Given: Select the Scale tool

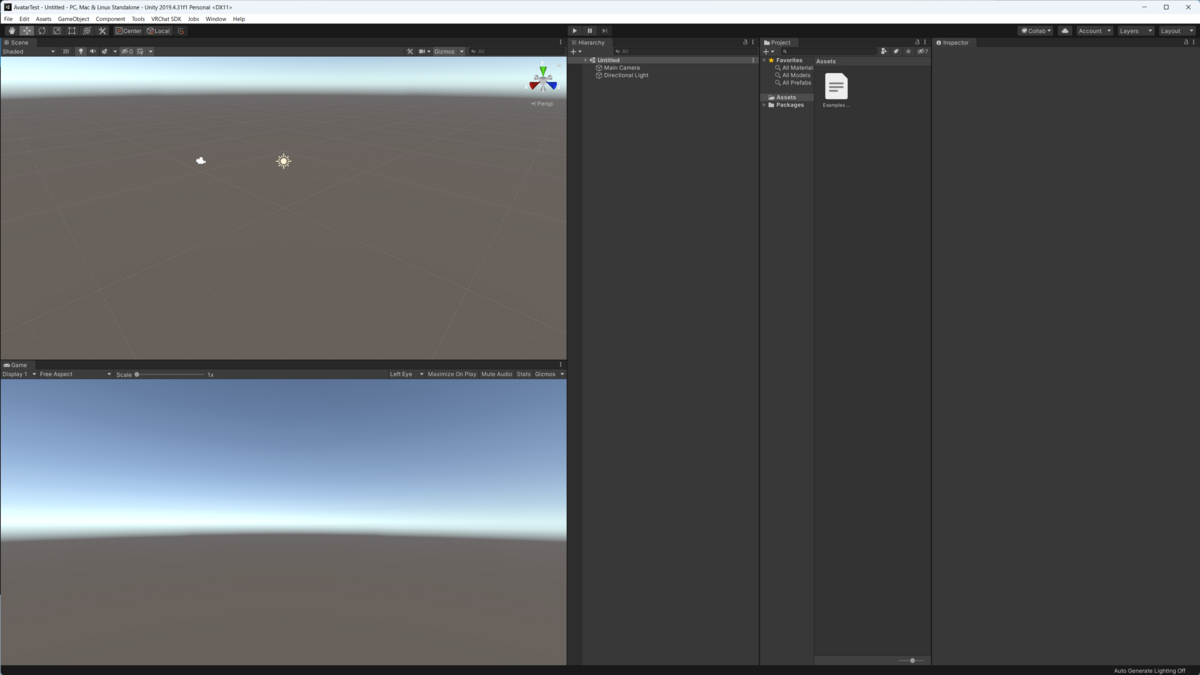Looking at the screenshot, I should pos(57,31).
